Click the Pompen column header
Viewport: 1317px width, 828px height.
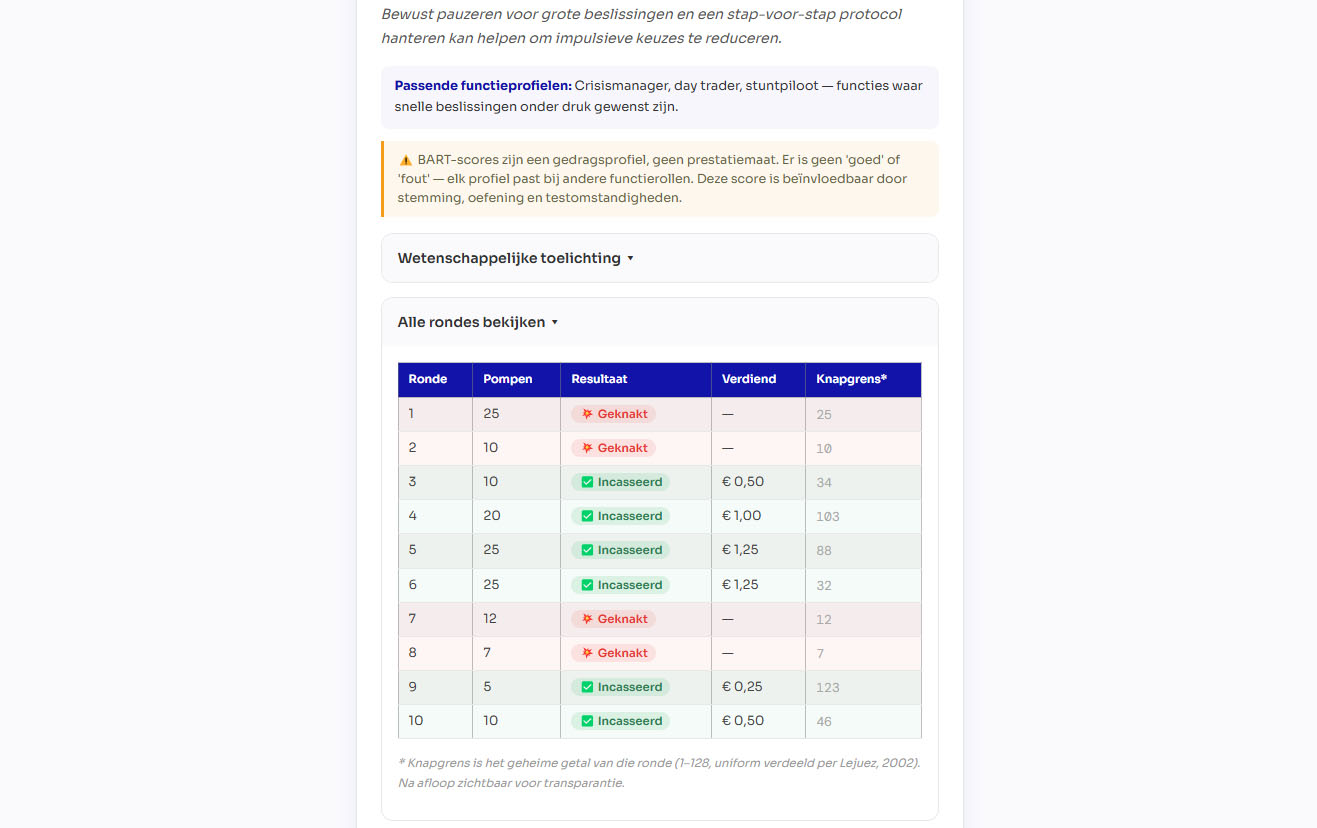click(508, 379)
